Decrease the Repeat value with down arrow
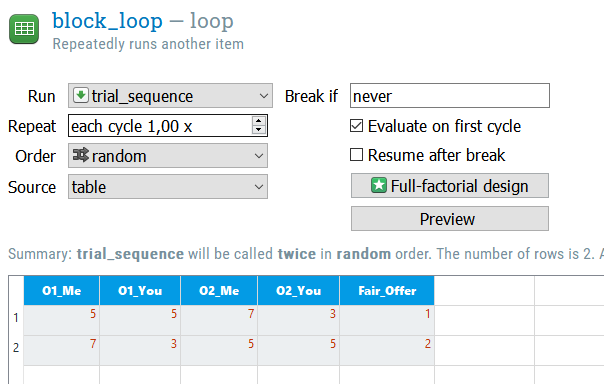Screen dimensions: 604x384 click(258, 130)
